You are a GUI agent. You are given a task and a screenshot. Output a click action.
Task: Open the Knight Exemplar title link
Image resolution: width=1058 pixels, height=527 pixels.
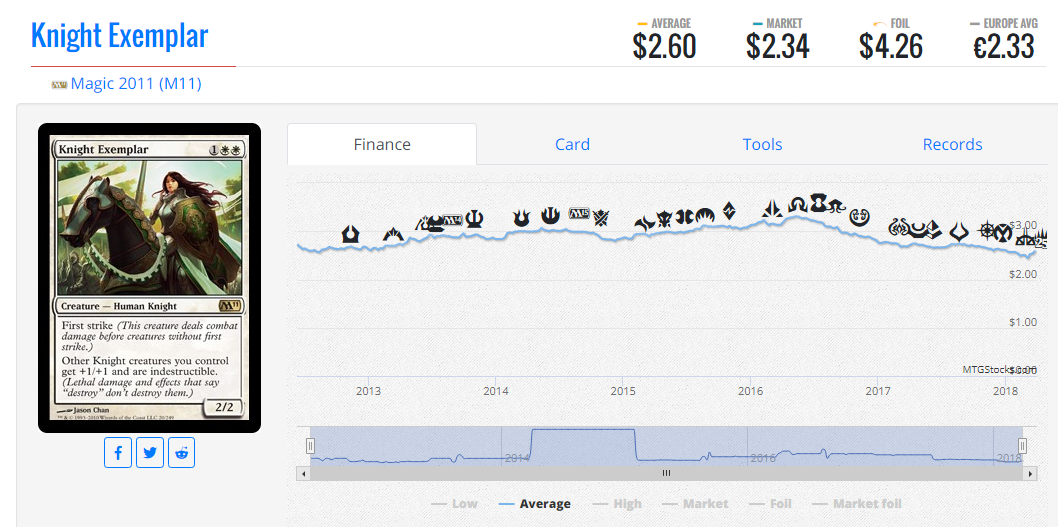[119, 35]
